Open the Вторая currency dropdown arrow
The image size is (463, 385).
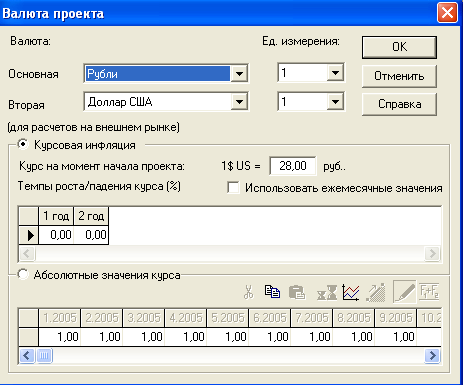239,102
